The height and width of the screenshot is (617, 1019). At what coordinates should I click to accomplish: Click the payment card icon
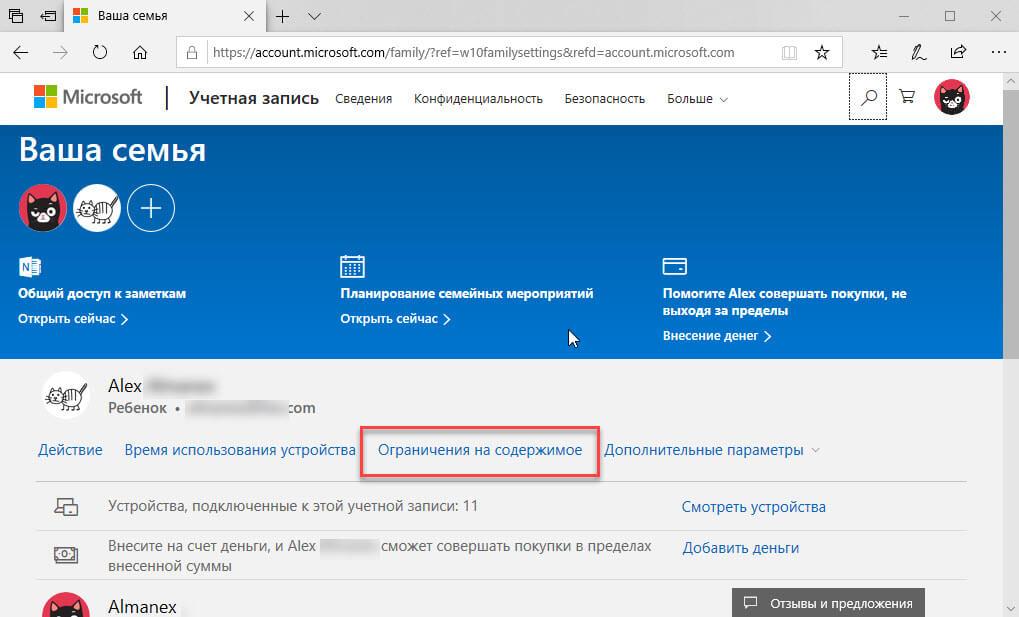pos(675,266)
